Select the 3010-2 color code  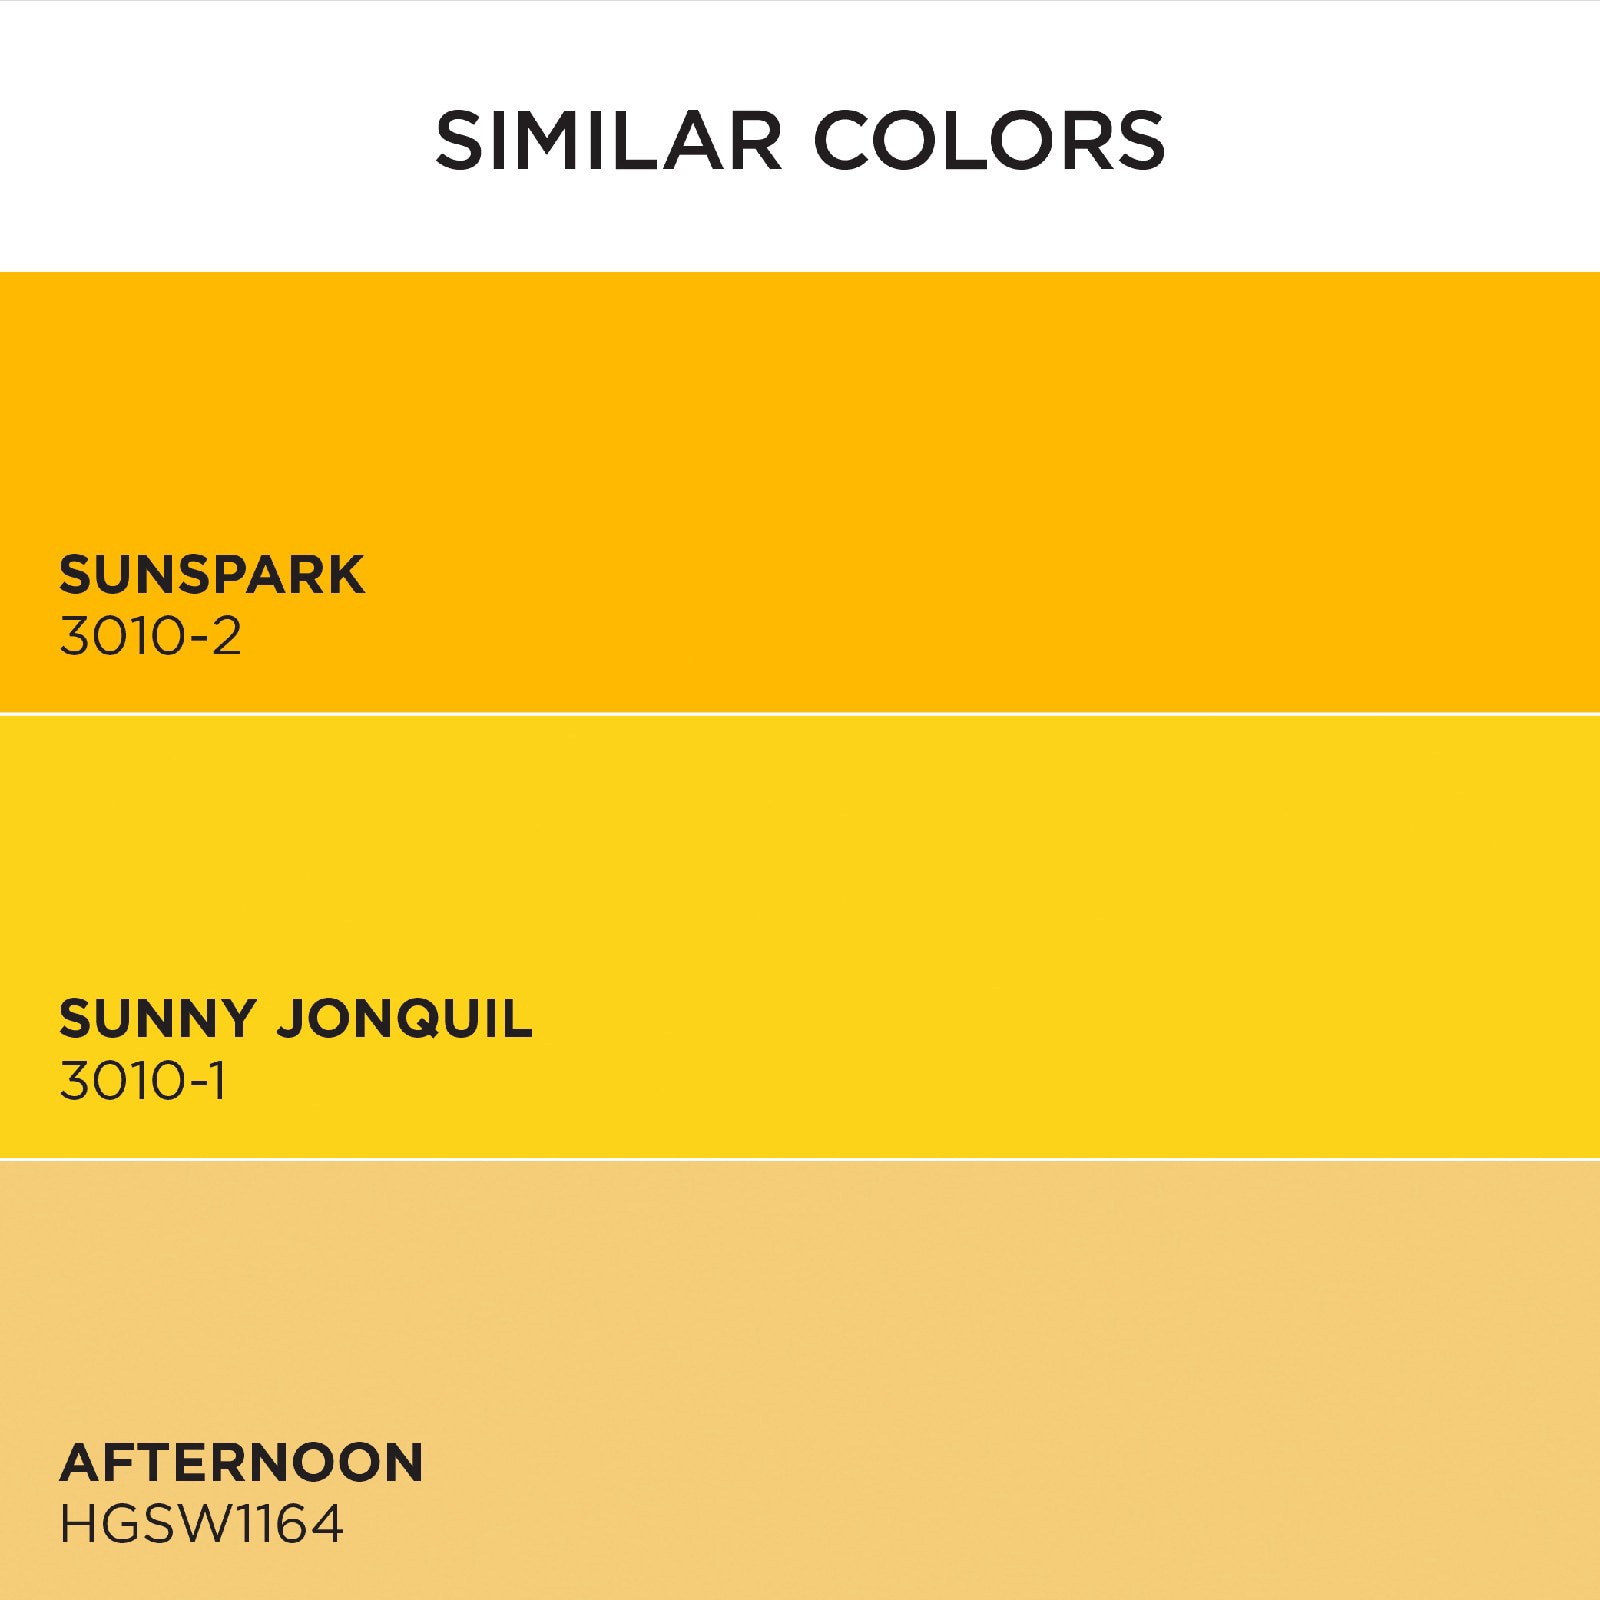click(150, 636)
